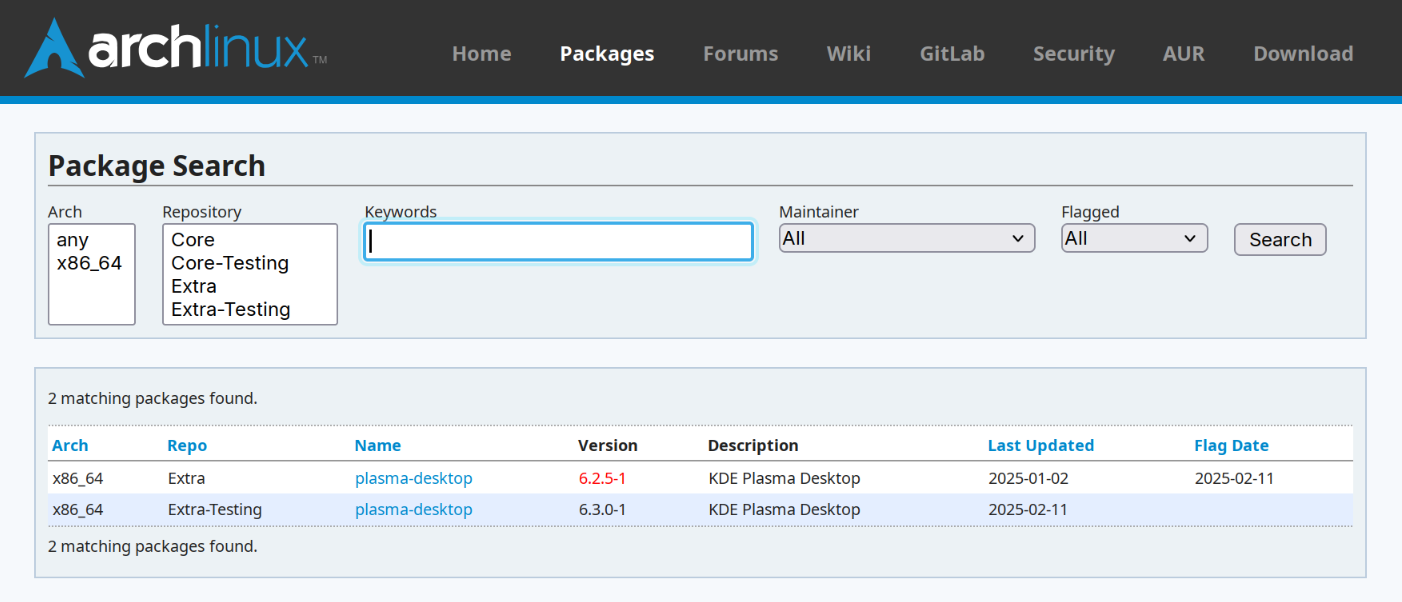1402x602 pixels.
Task: Click the Description column header
Action: point(753,446)
